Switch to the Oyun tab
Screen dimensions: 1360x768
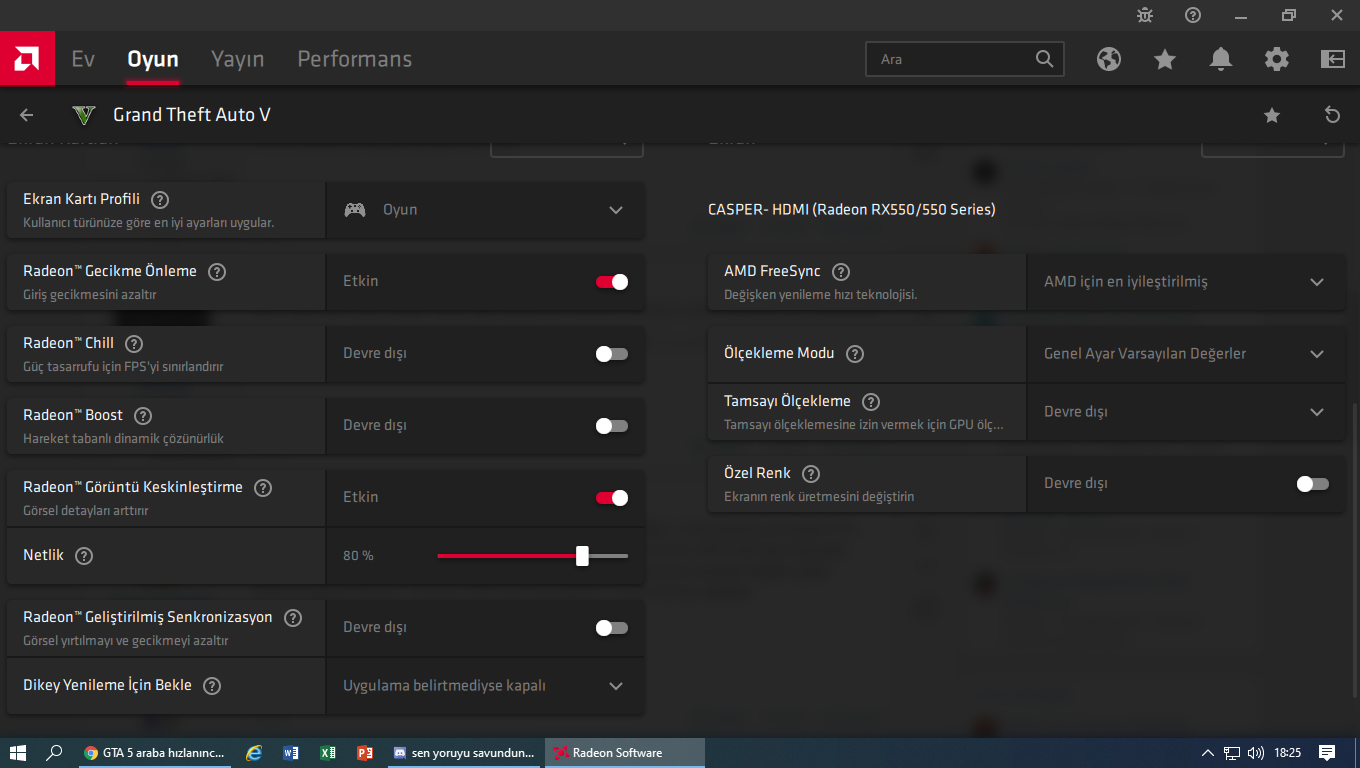point(153,59)
